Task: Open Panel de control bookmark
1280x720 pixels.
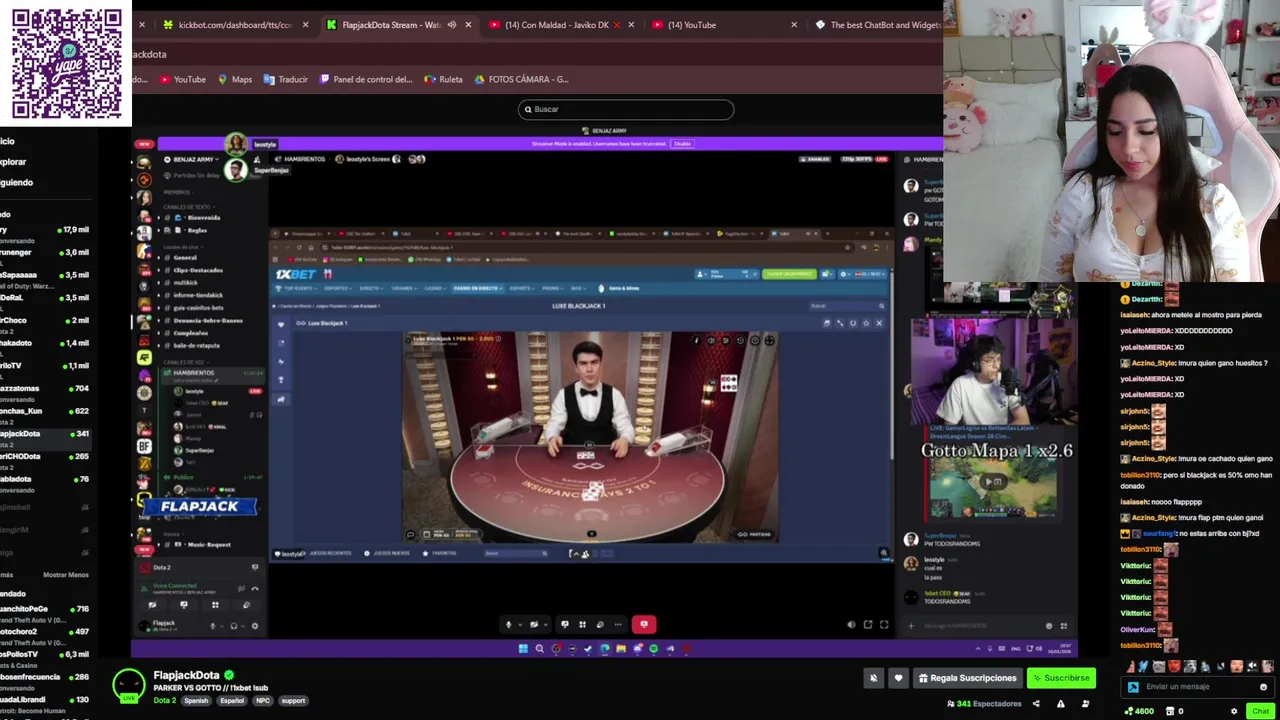Action: 366,79
